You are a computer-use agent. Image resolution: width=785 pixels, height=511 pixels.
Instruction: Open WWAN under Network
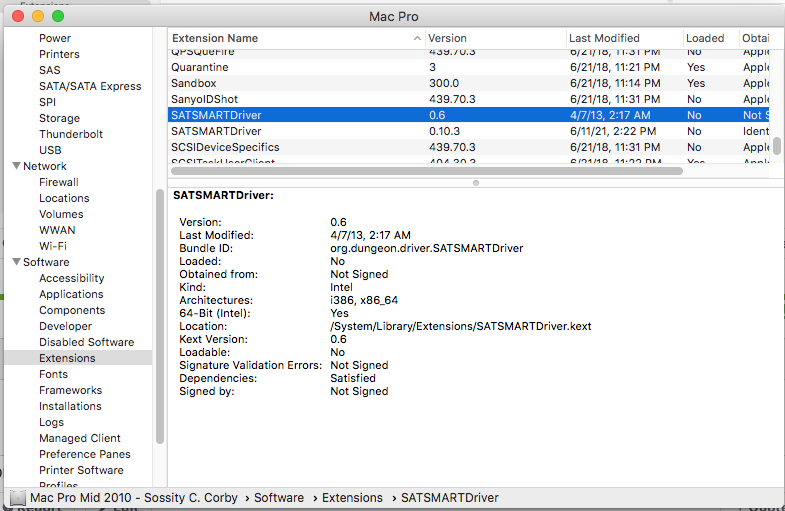57,230
